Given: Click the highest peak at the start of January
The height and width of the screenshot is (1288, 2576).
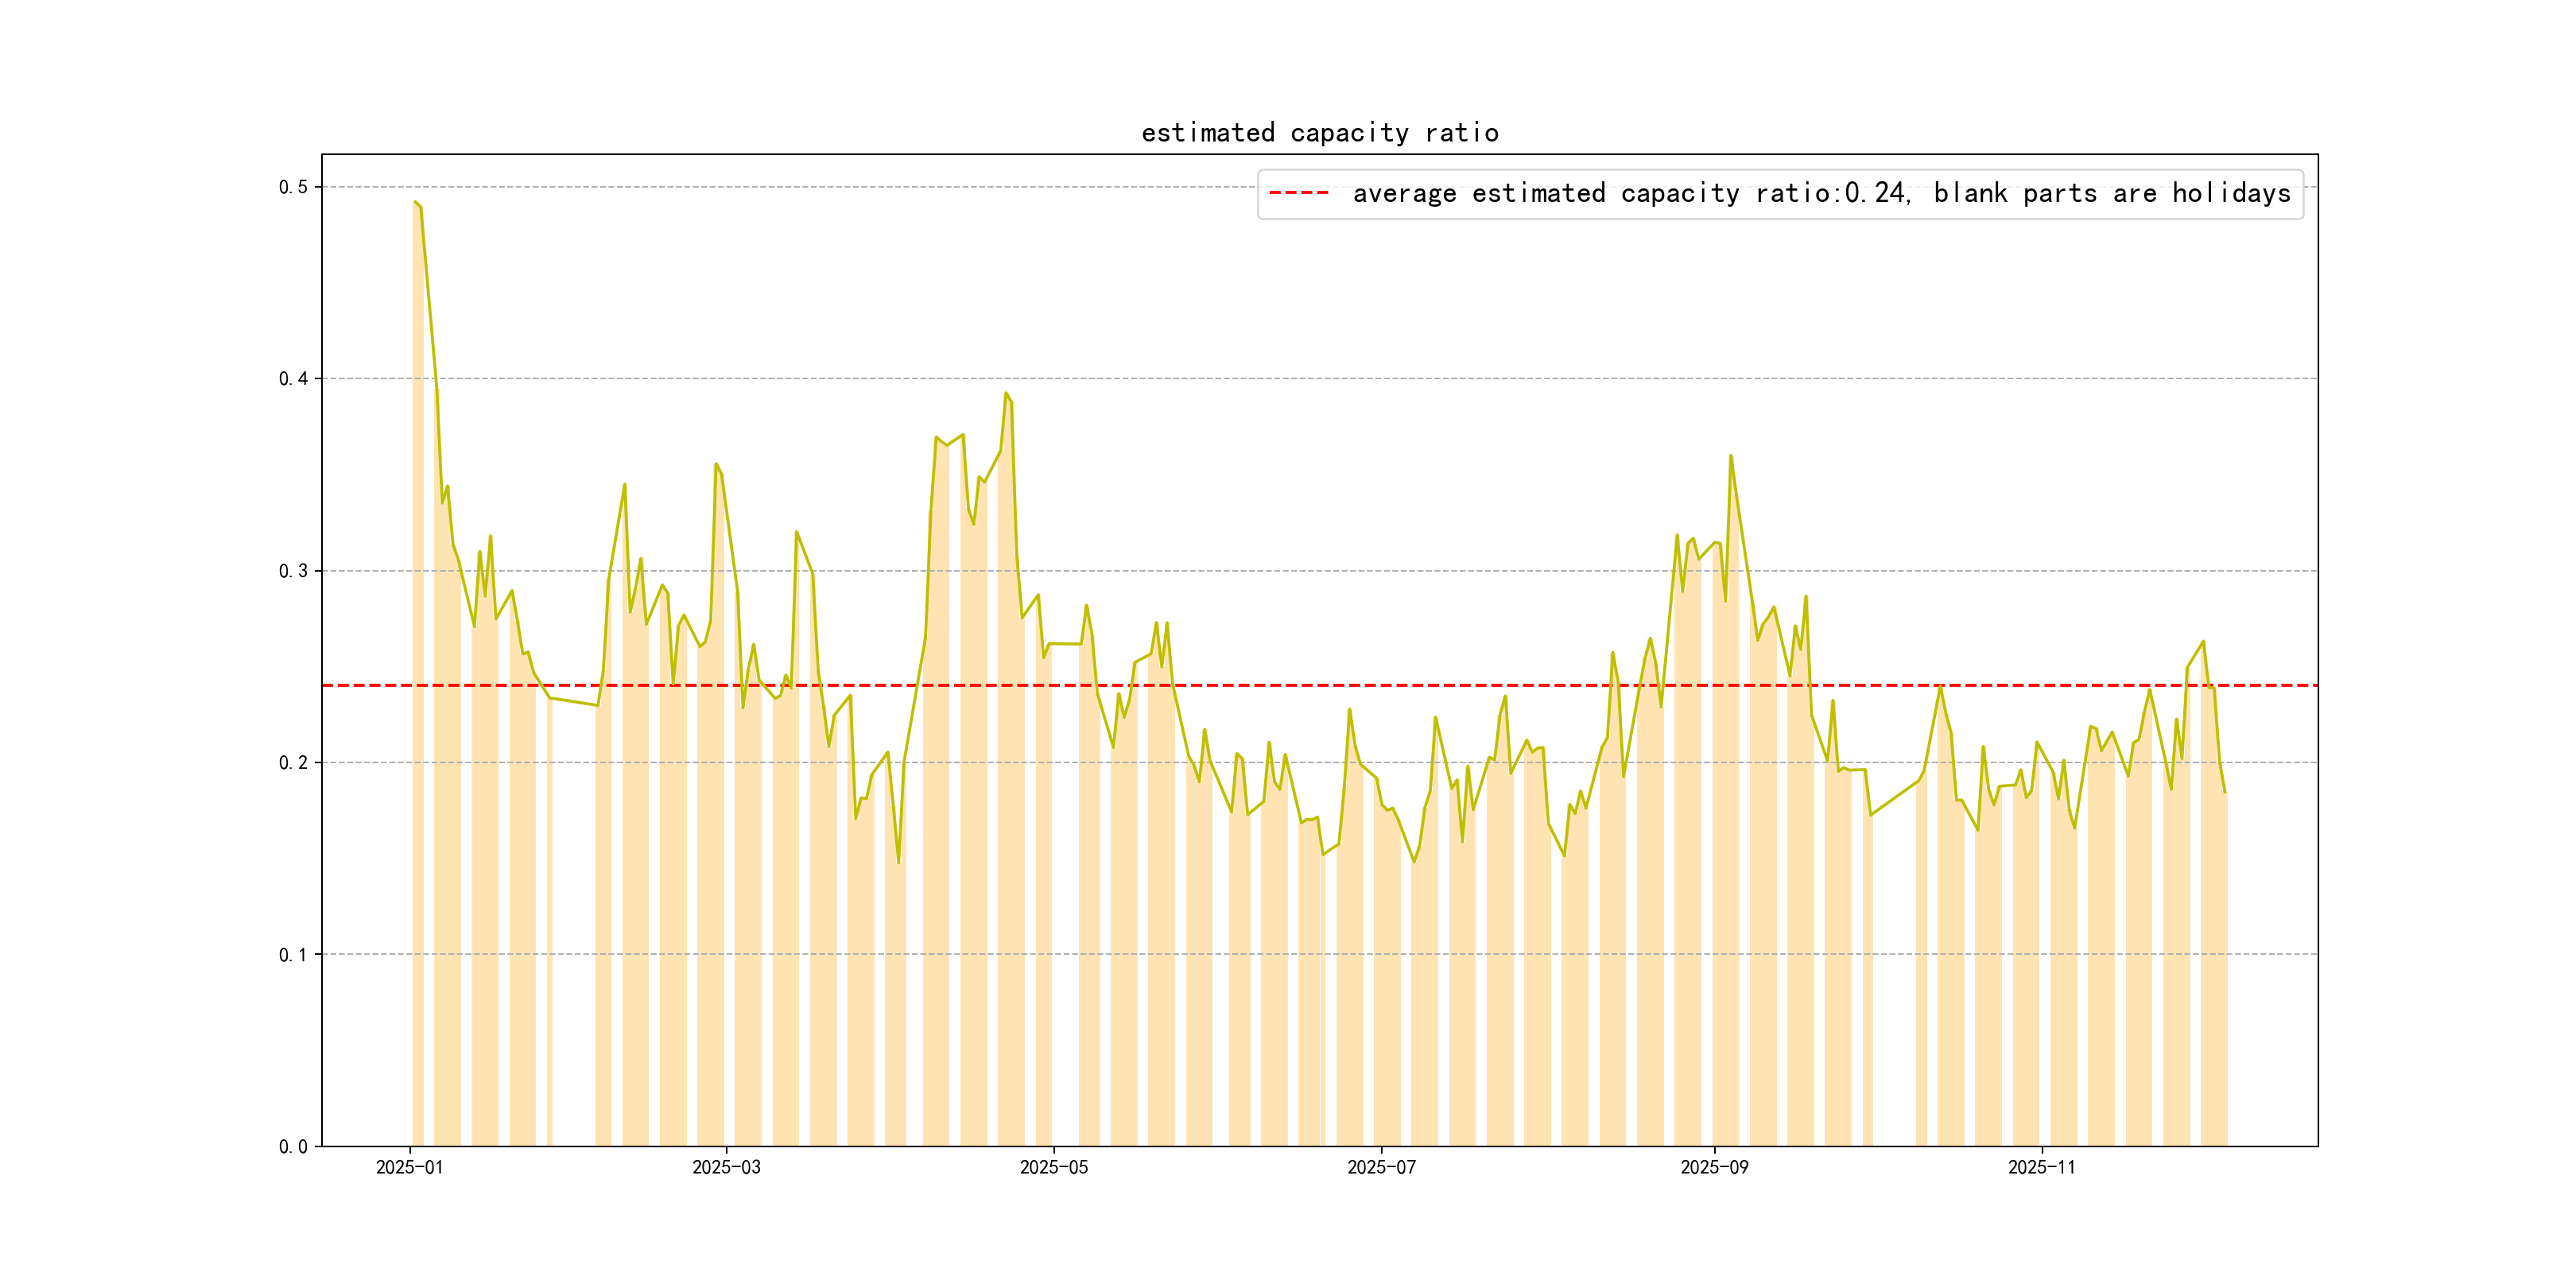Looking at the screenshot, I should [x=415, y=202].
